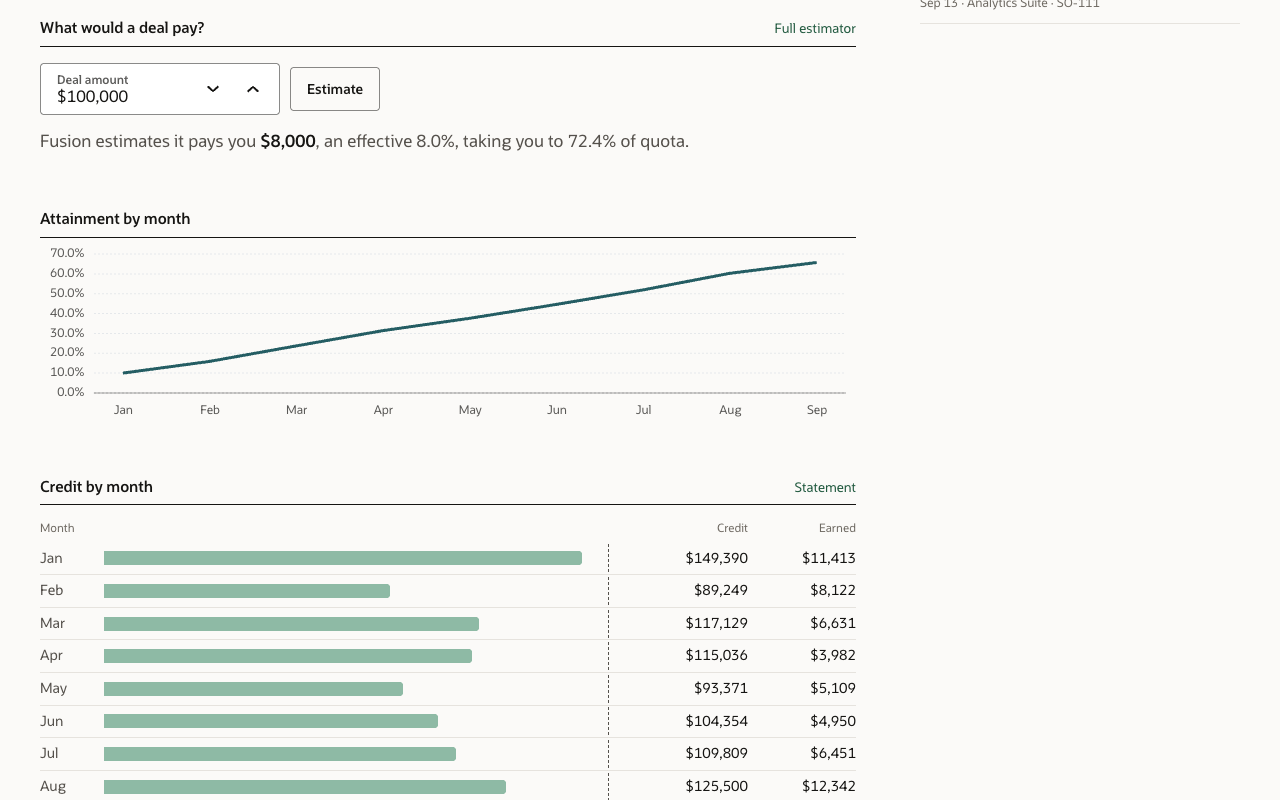
Task: Increase the Deal amount with up chevron
Action: (253, 89)
